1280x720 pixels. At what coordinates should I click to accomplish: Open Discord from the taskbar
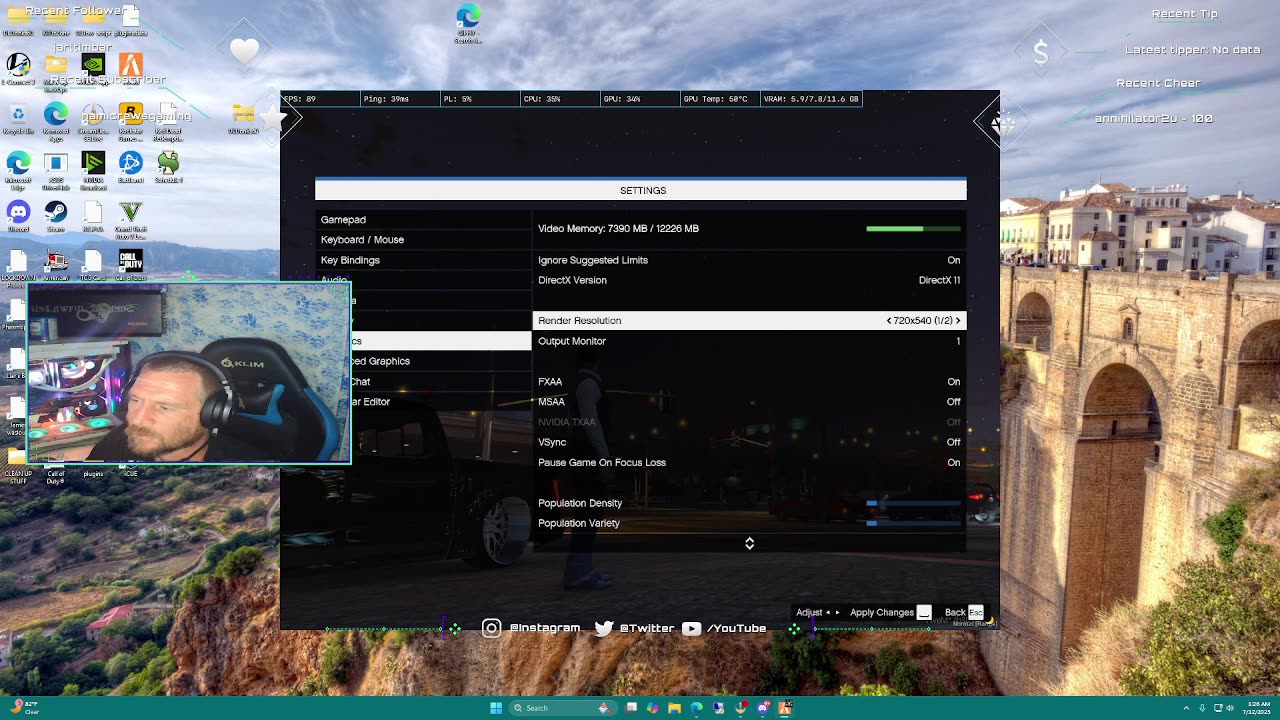click(763, 708)
